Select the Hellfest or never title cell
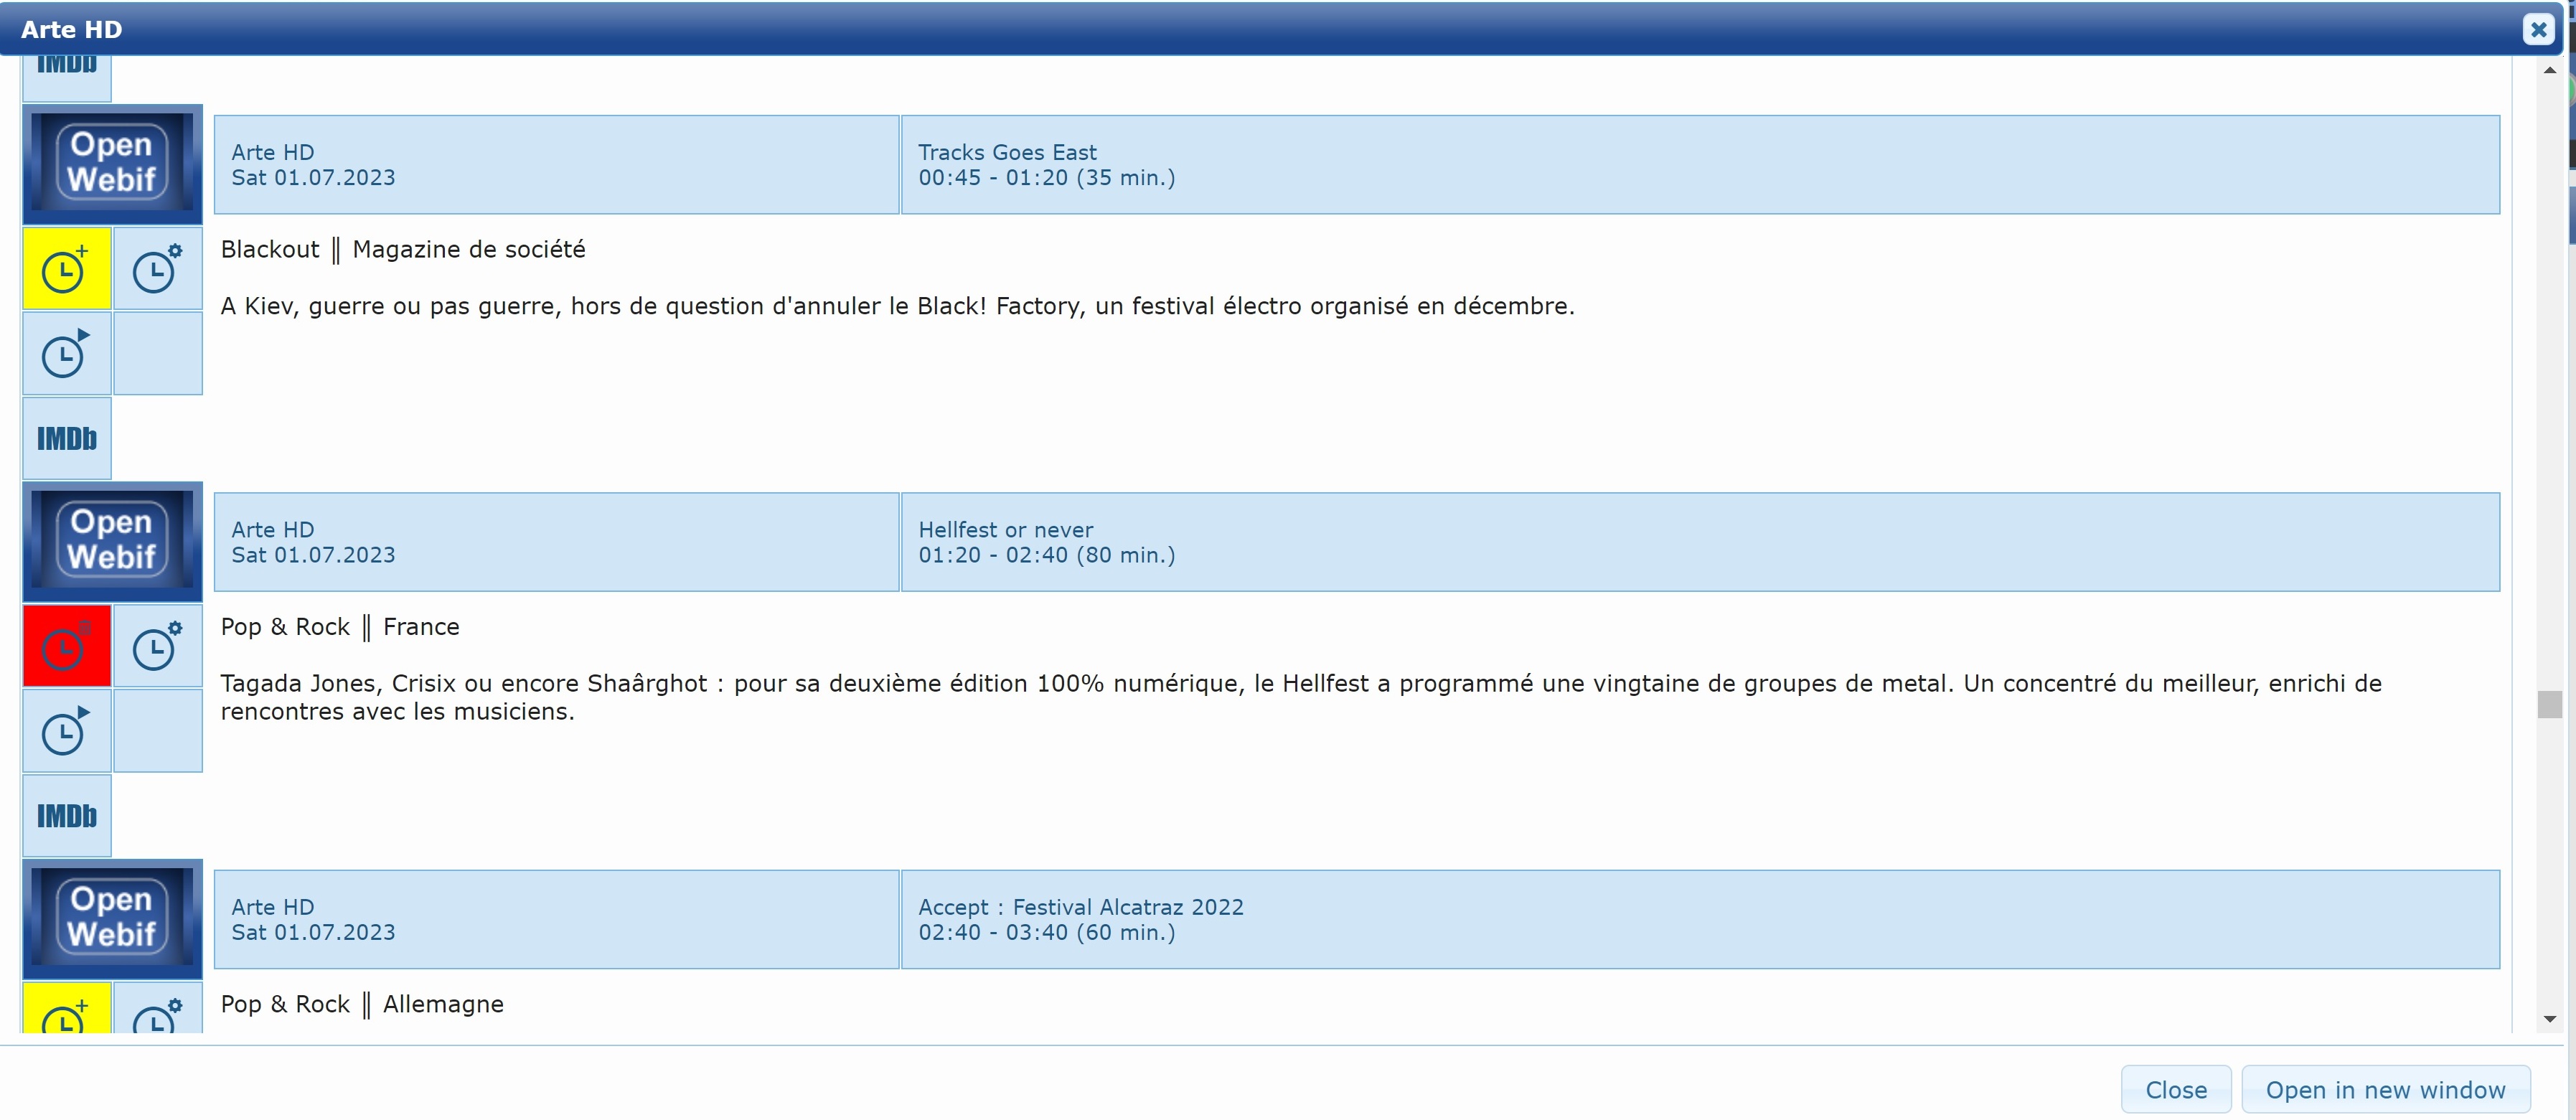Screen dimensions: 2576x1120 [x=1700, y=542]
